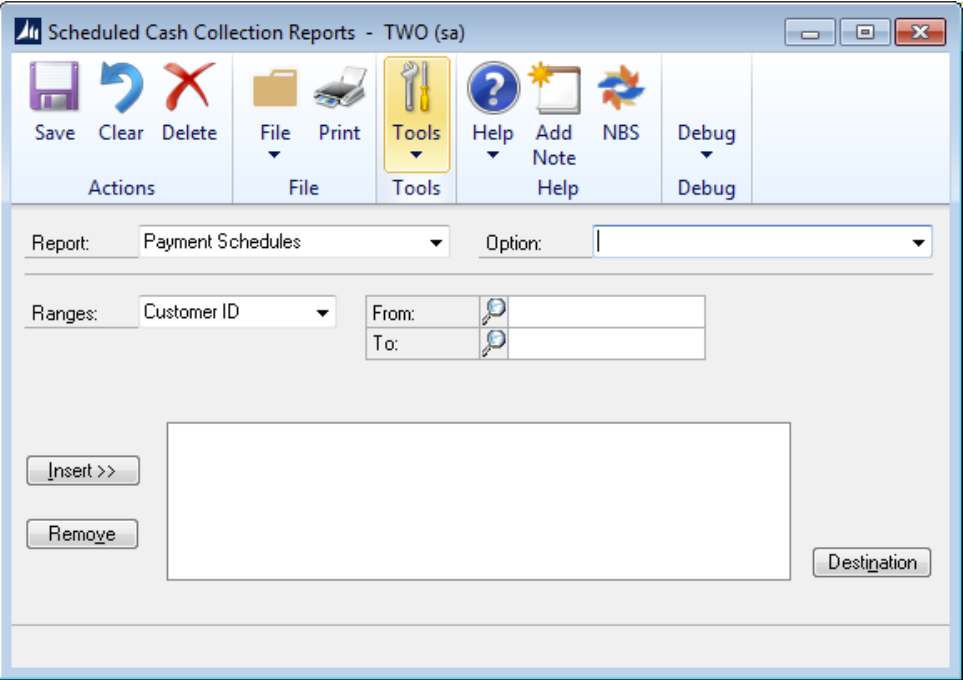Click the Destination button

872,563
